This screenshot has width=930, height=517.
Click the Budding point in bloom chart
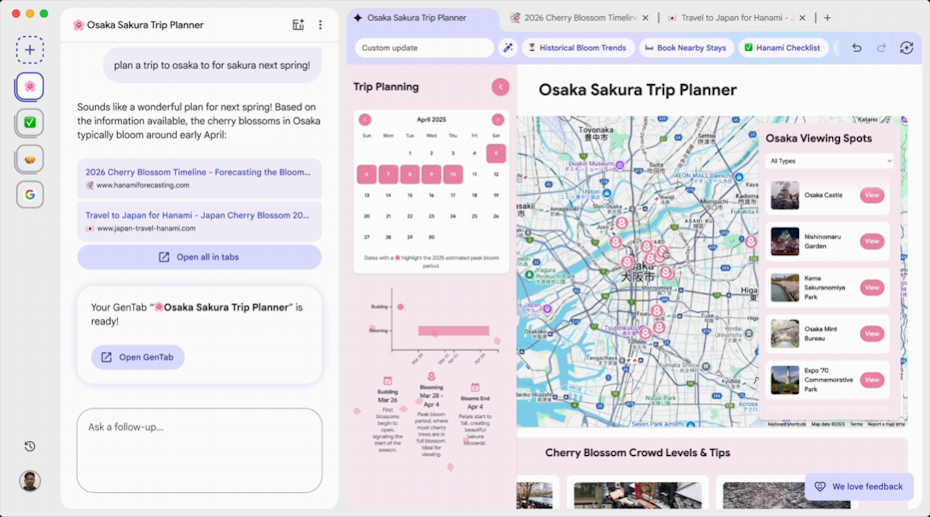400,307
